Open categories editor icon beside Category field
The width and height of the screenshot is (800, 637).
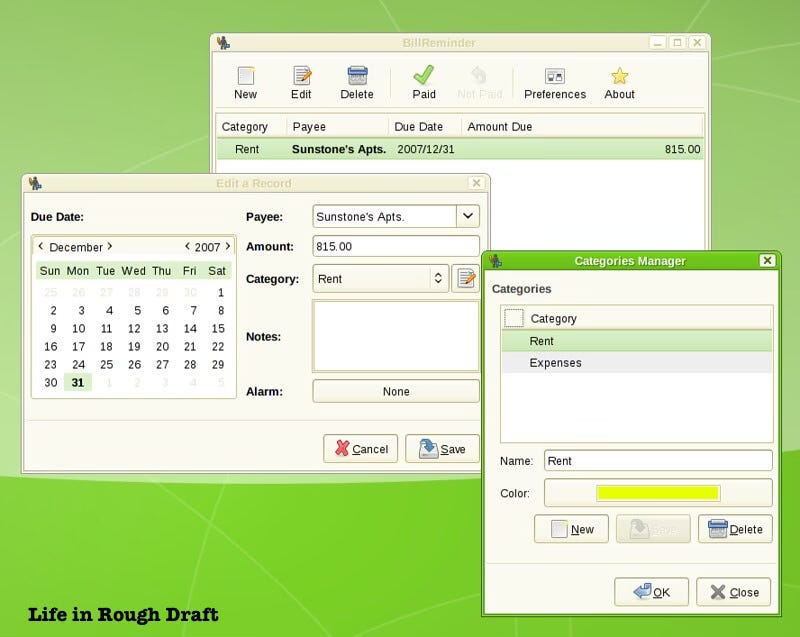pyautogui.click(x=465, y=278)
